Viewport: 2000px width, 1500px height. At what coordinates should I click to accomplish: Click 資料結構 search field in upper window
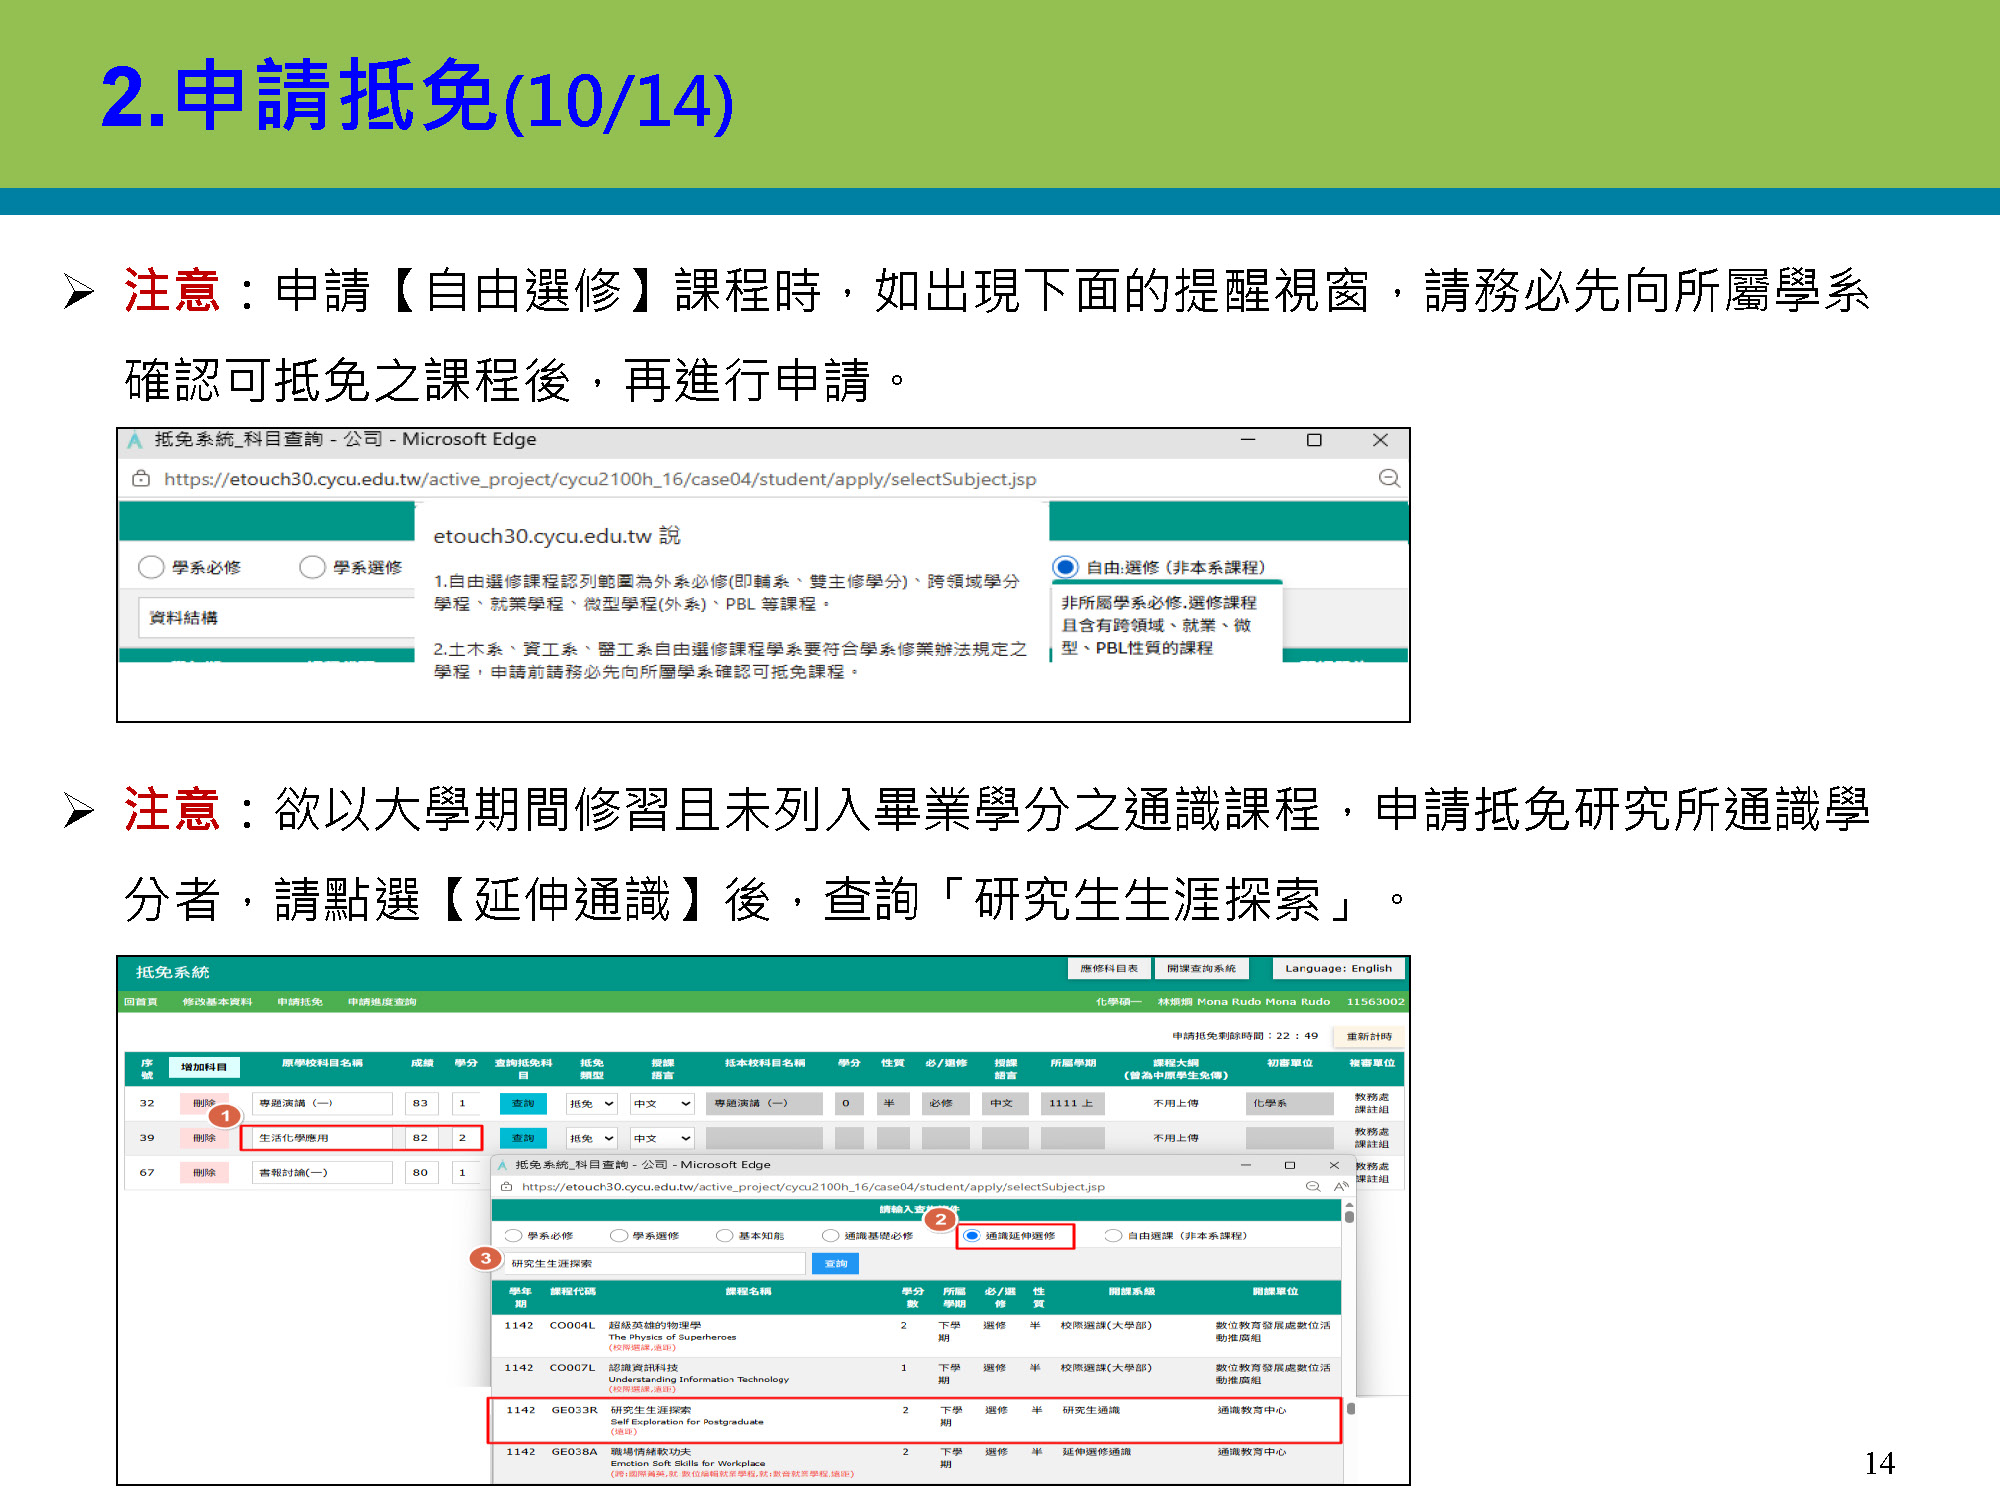277,617
